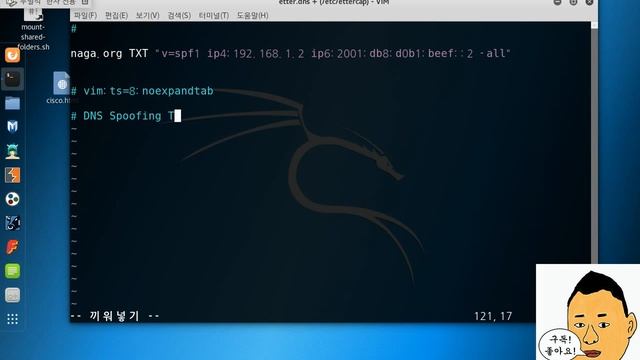This screenshot has height=360, width=640.
Task: Click the 'naga.org TXT' record line
Action: (x=290, y=53)
